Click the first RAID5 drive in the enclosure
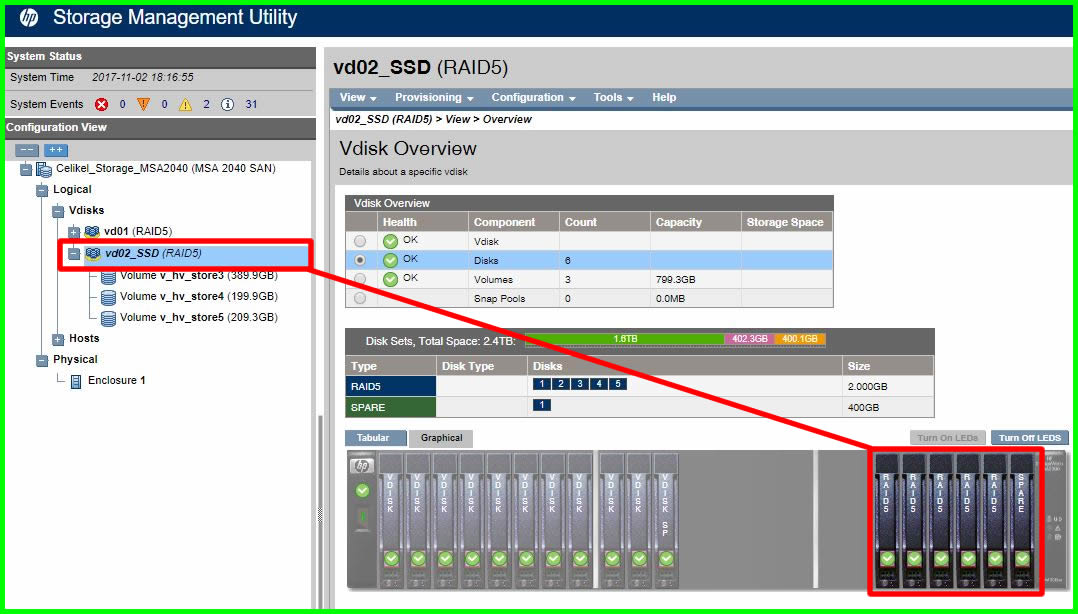The image size is (1078, 614). (x=887, y=520)
